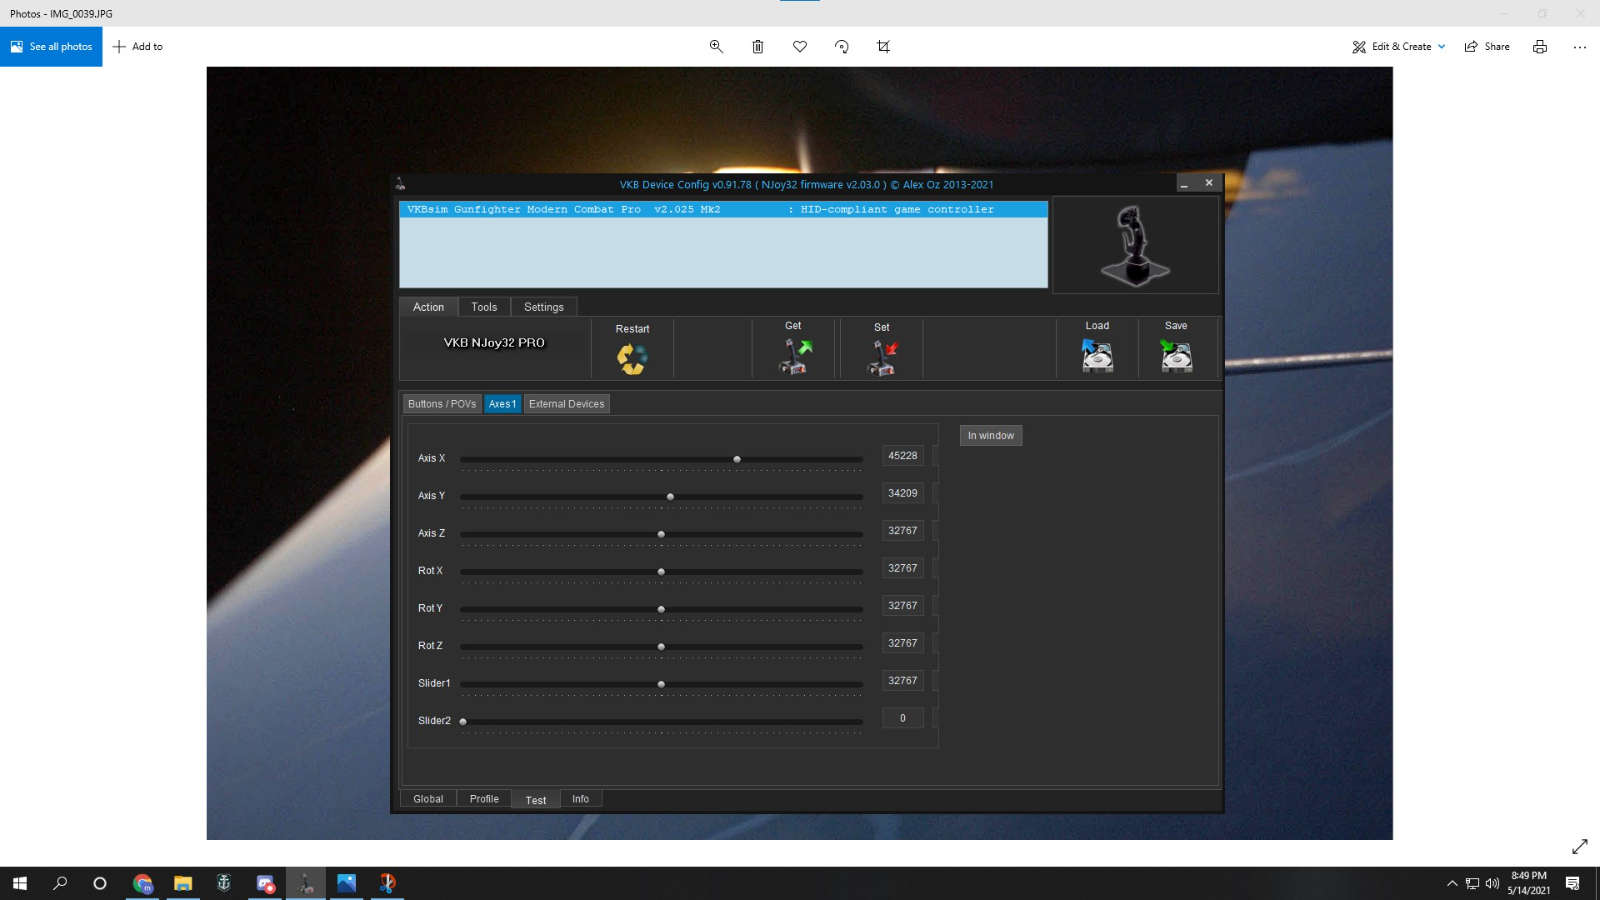Show hidden system tray icons chevron
Screen dimensions: 1600x900
click(1452, 883)
